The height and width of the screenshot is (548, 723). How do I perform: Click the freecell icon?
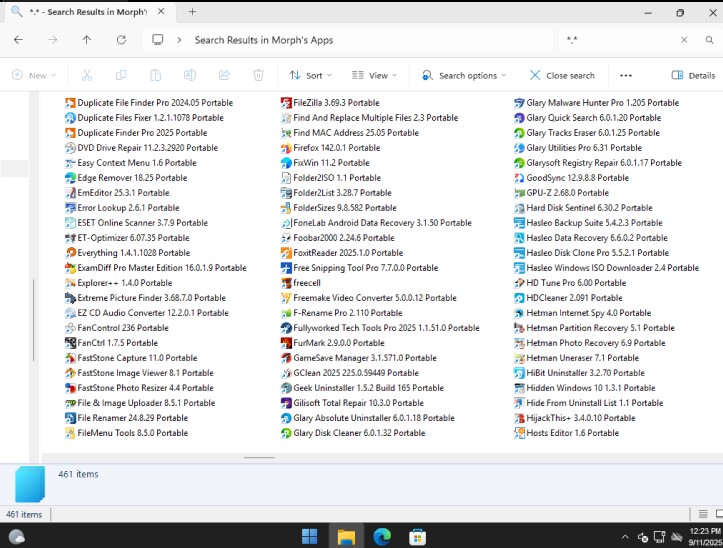[286, 283]
